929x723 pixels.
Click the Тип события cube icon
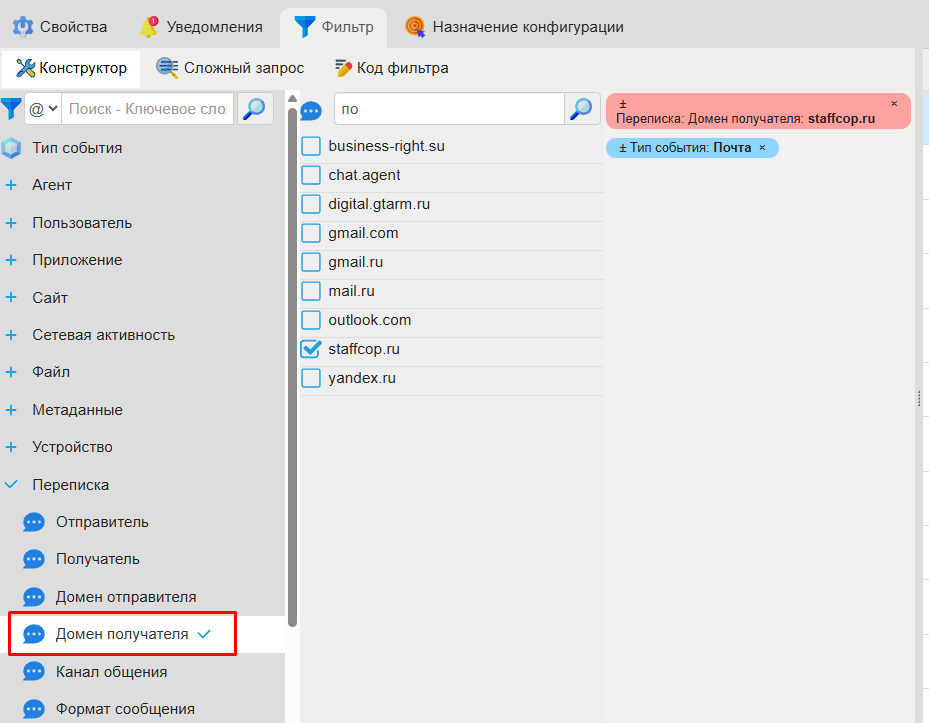click(x=11, y=148)
